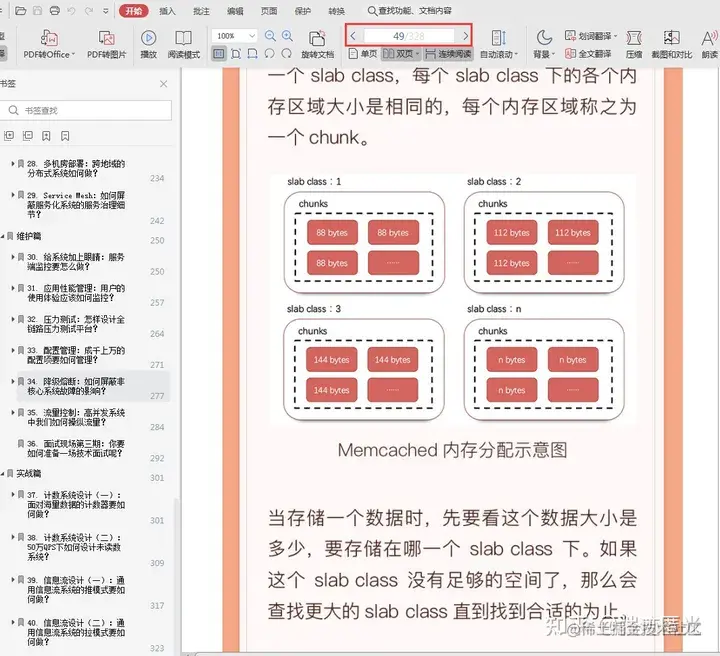Open the 转换 tab
The height and width of the screenshot is (656, 720).
tap(337, 11)
